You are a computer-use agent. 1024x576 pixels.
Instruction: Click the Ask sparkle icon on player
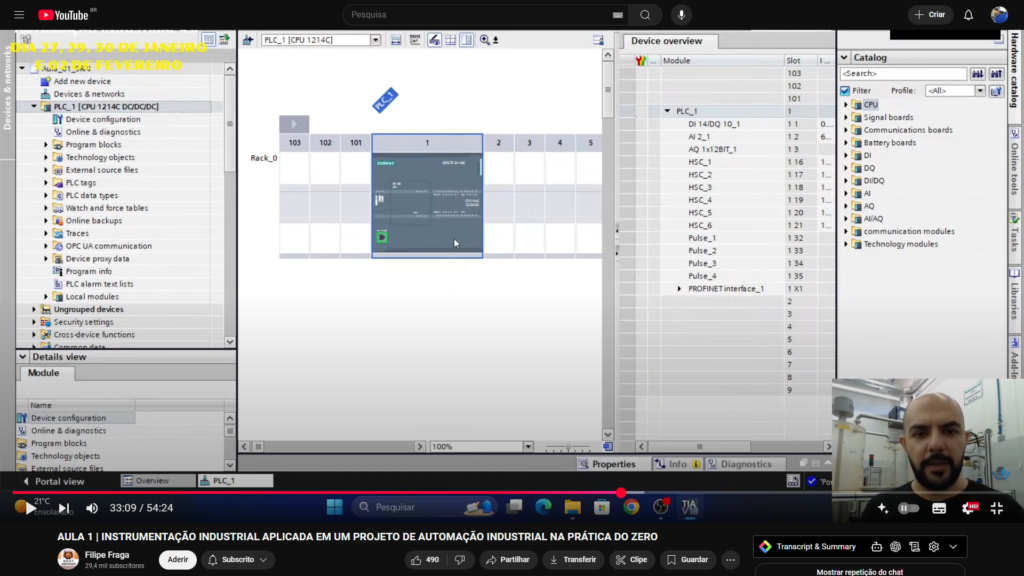883,508
